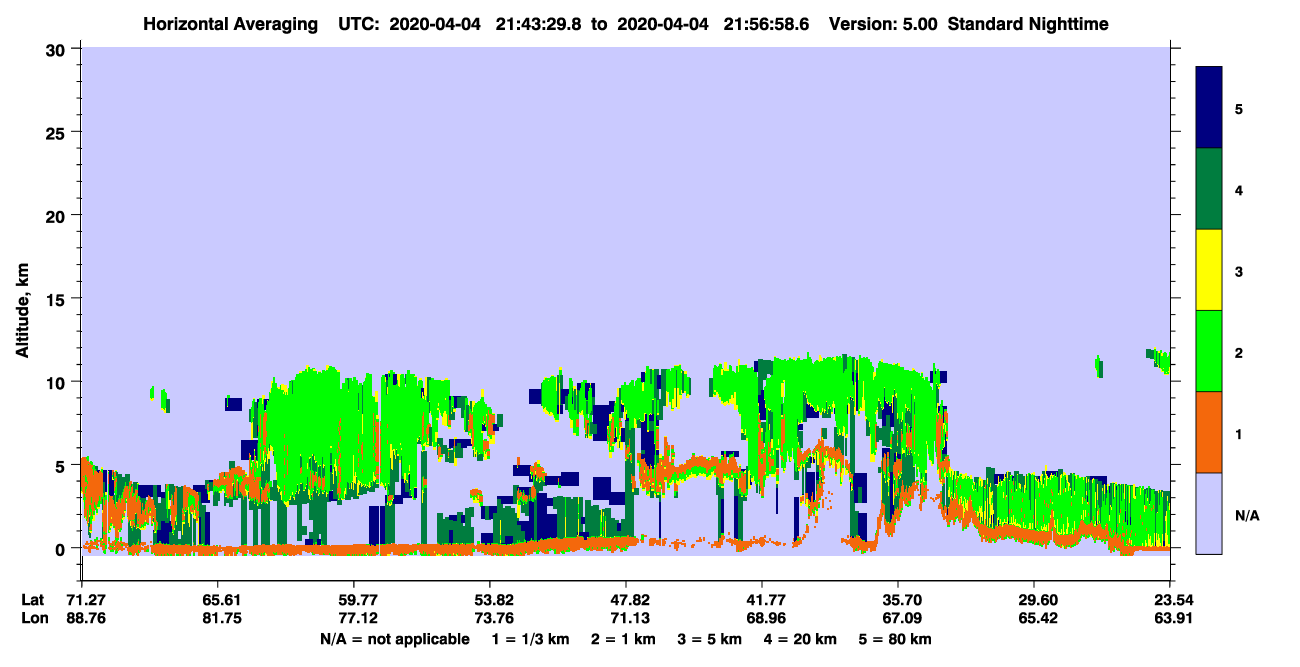Click the 'Lat' row label
Screen dimensions: 1300x667
33,600
